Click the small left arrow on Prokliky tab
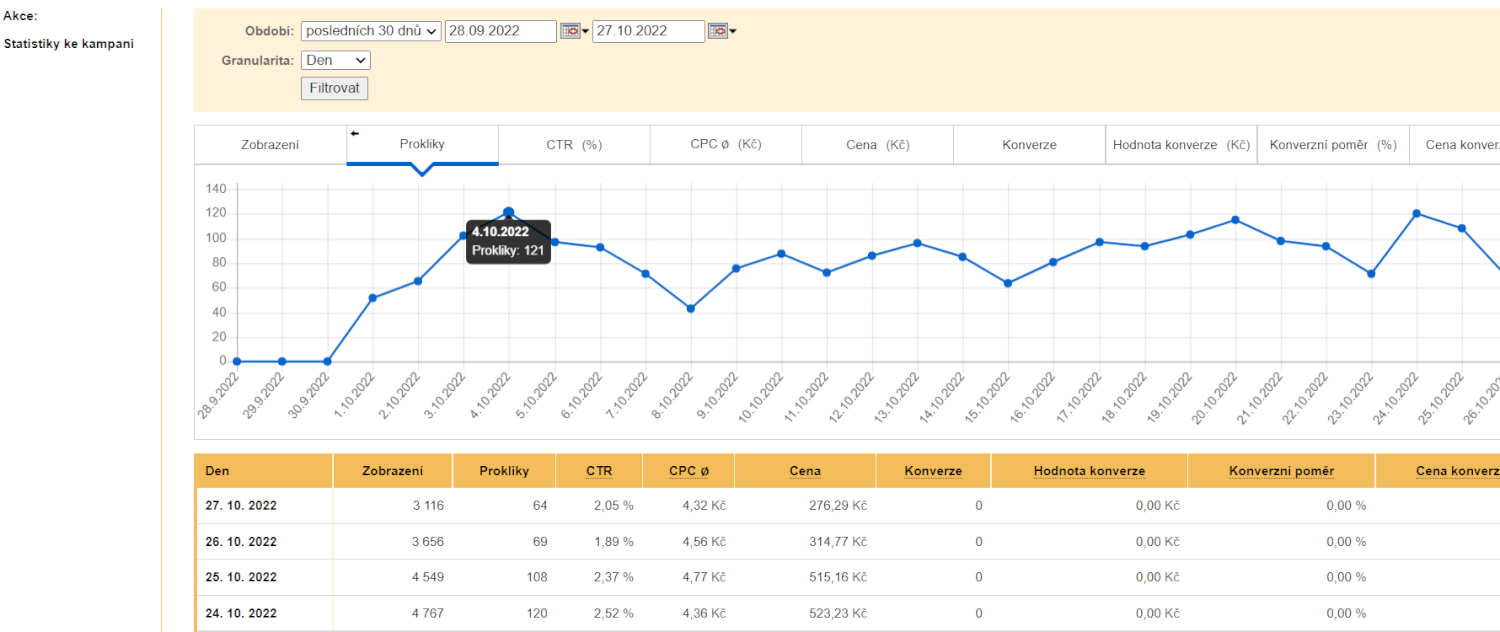 tap(354, 133)
